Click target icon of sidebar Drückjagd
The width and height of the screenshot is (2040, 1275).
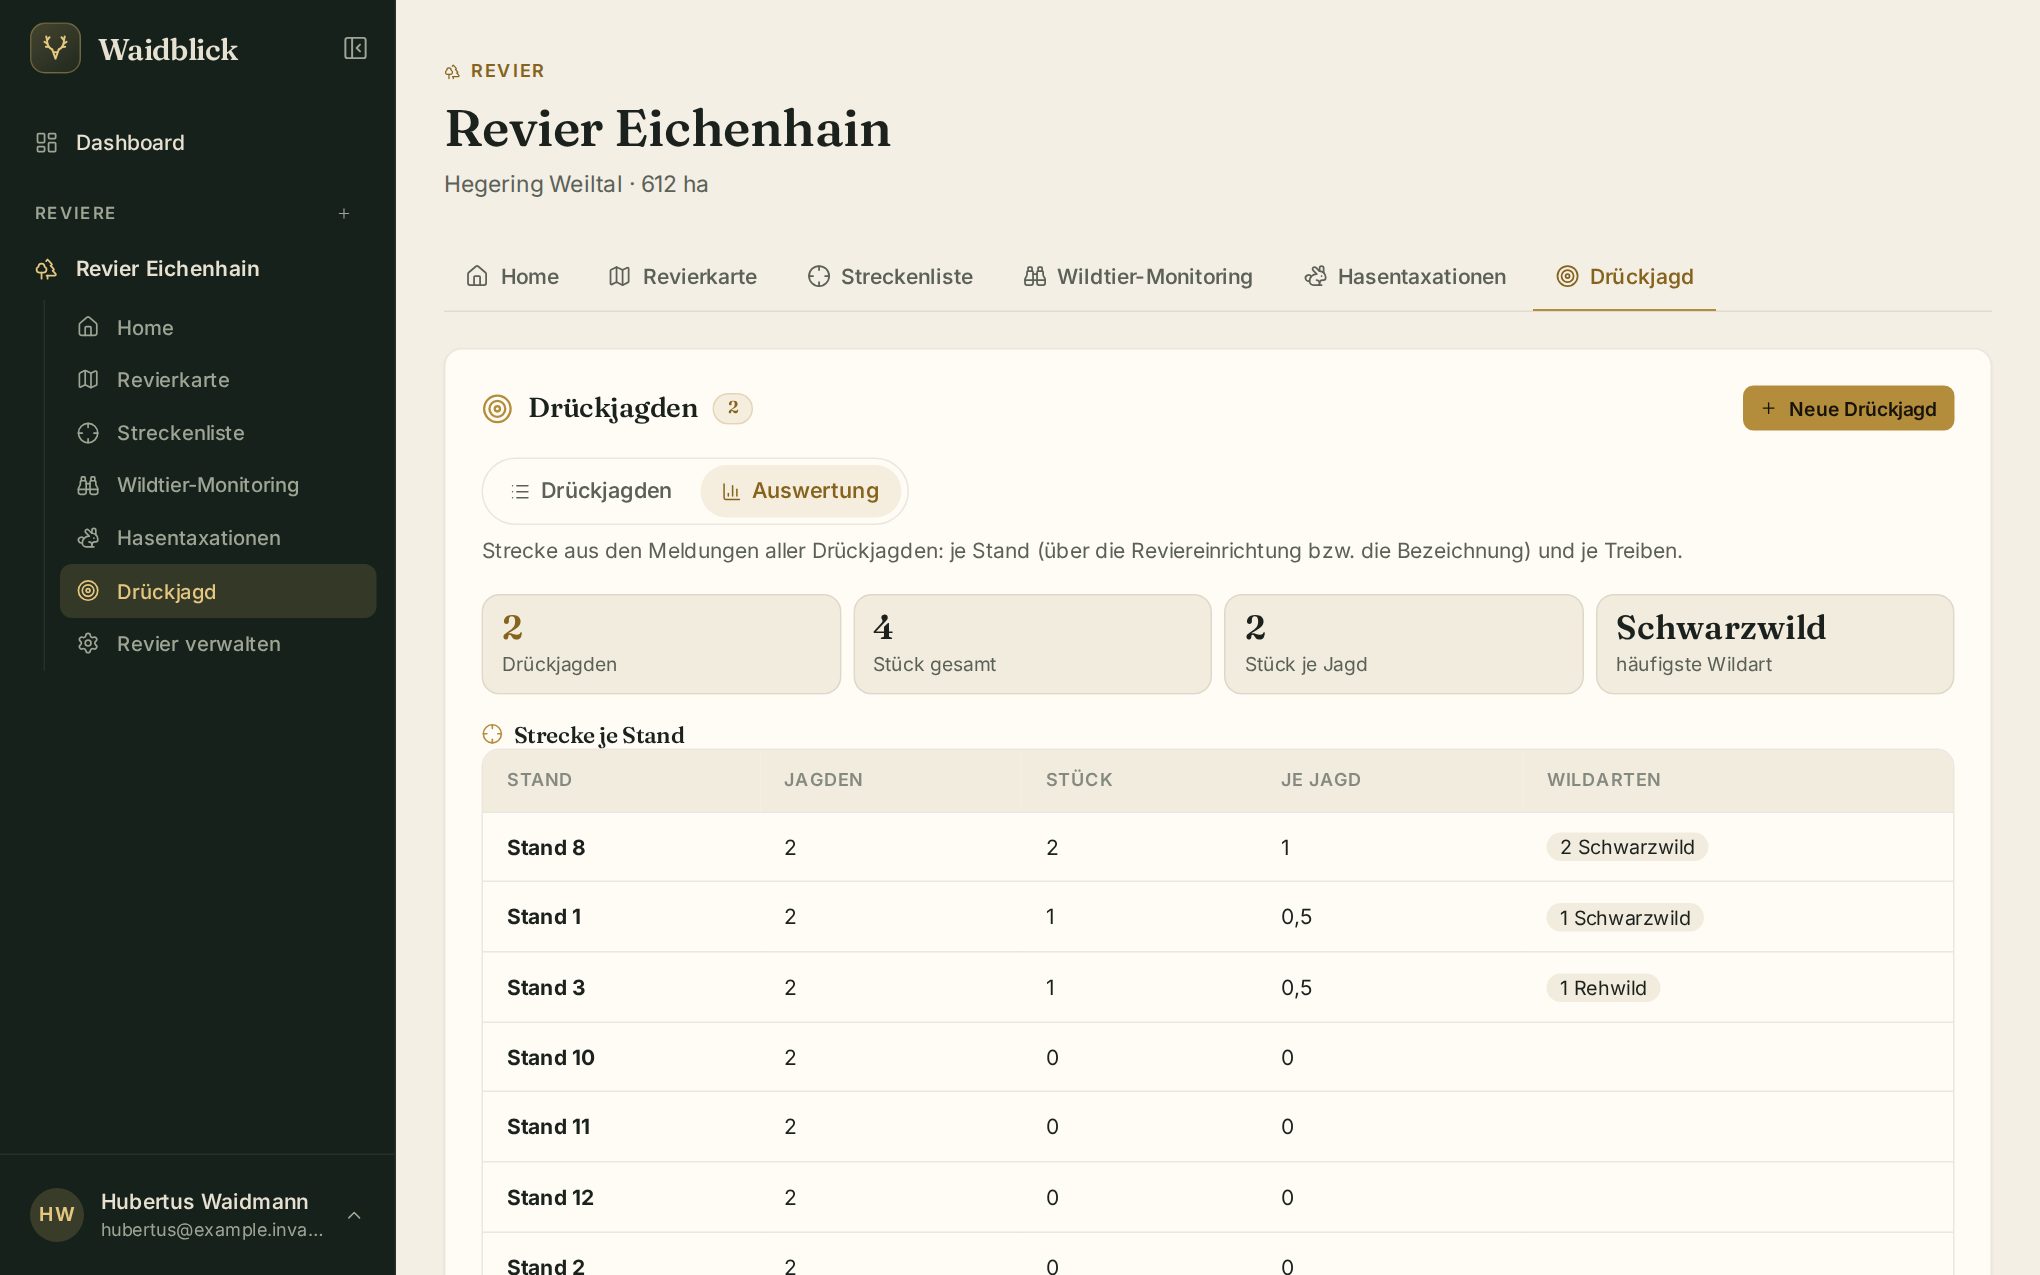click(88, 590)
